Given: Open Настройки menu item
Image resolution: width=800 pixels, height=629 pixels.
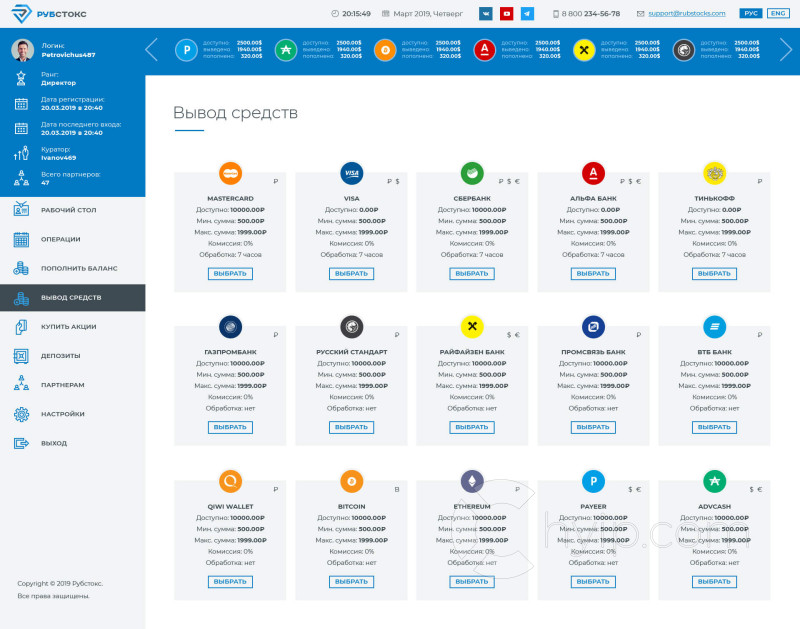Looking at the screenshot, I should pyautogui.click(x=72, y=414).
